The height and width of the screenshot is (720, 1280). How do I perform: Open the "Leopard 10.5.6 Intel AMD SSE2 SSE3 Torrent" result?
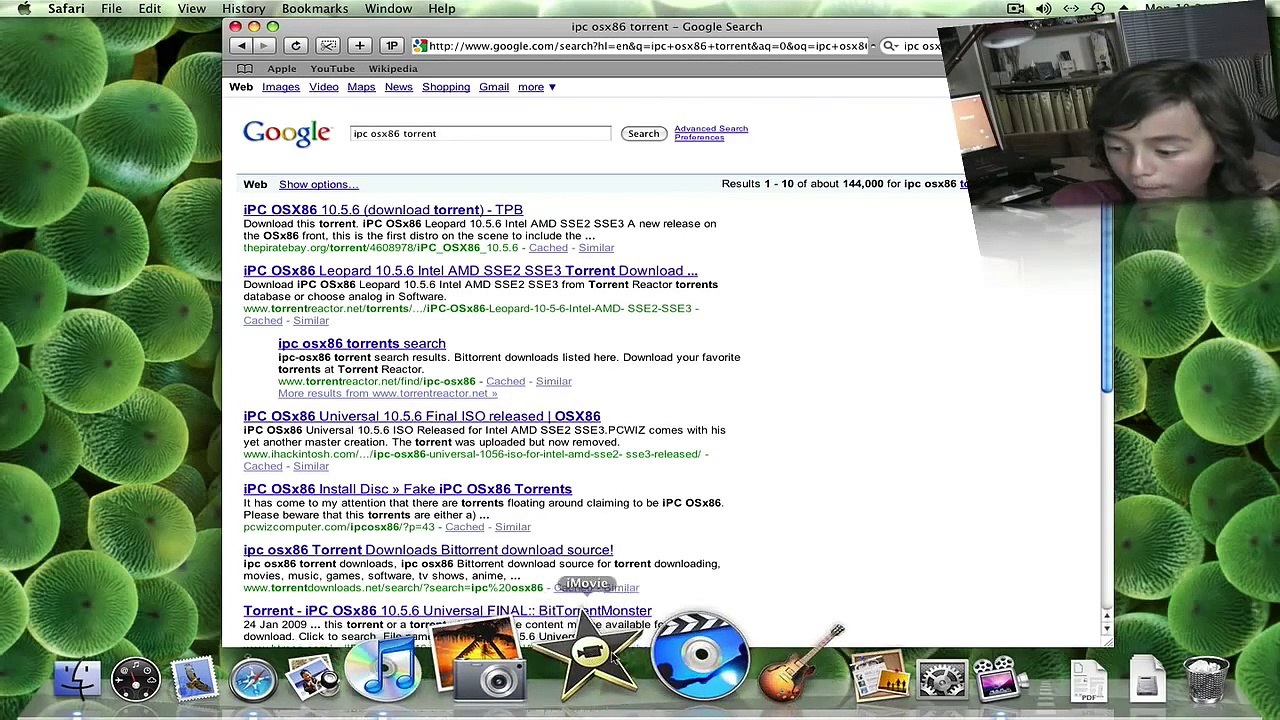click(x=470, y=271)
